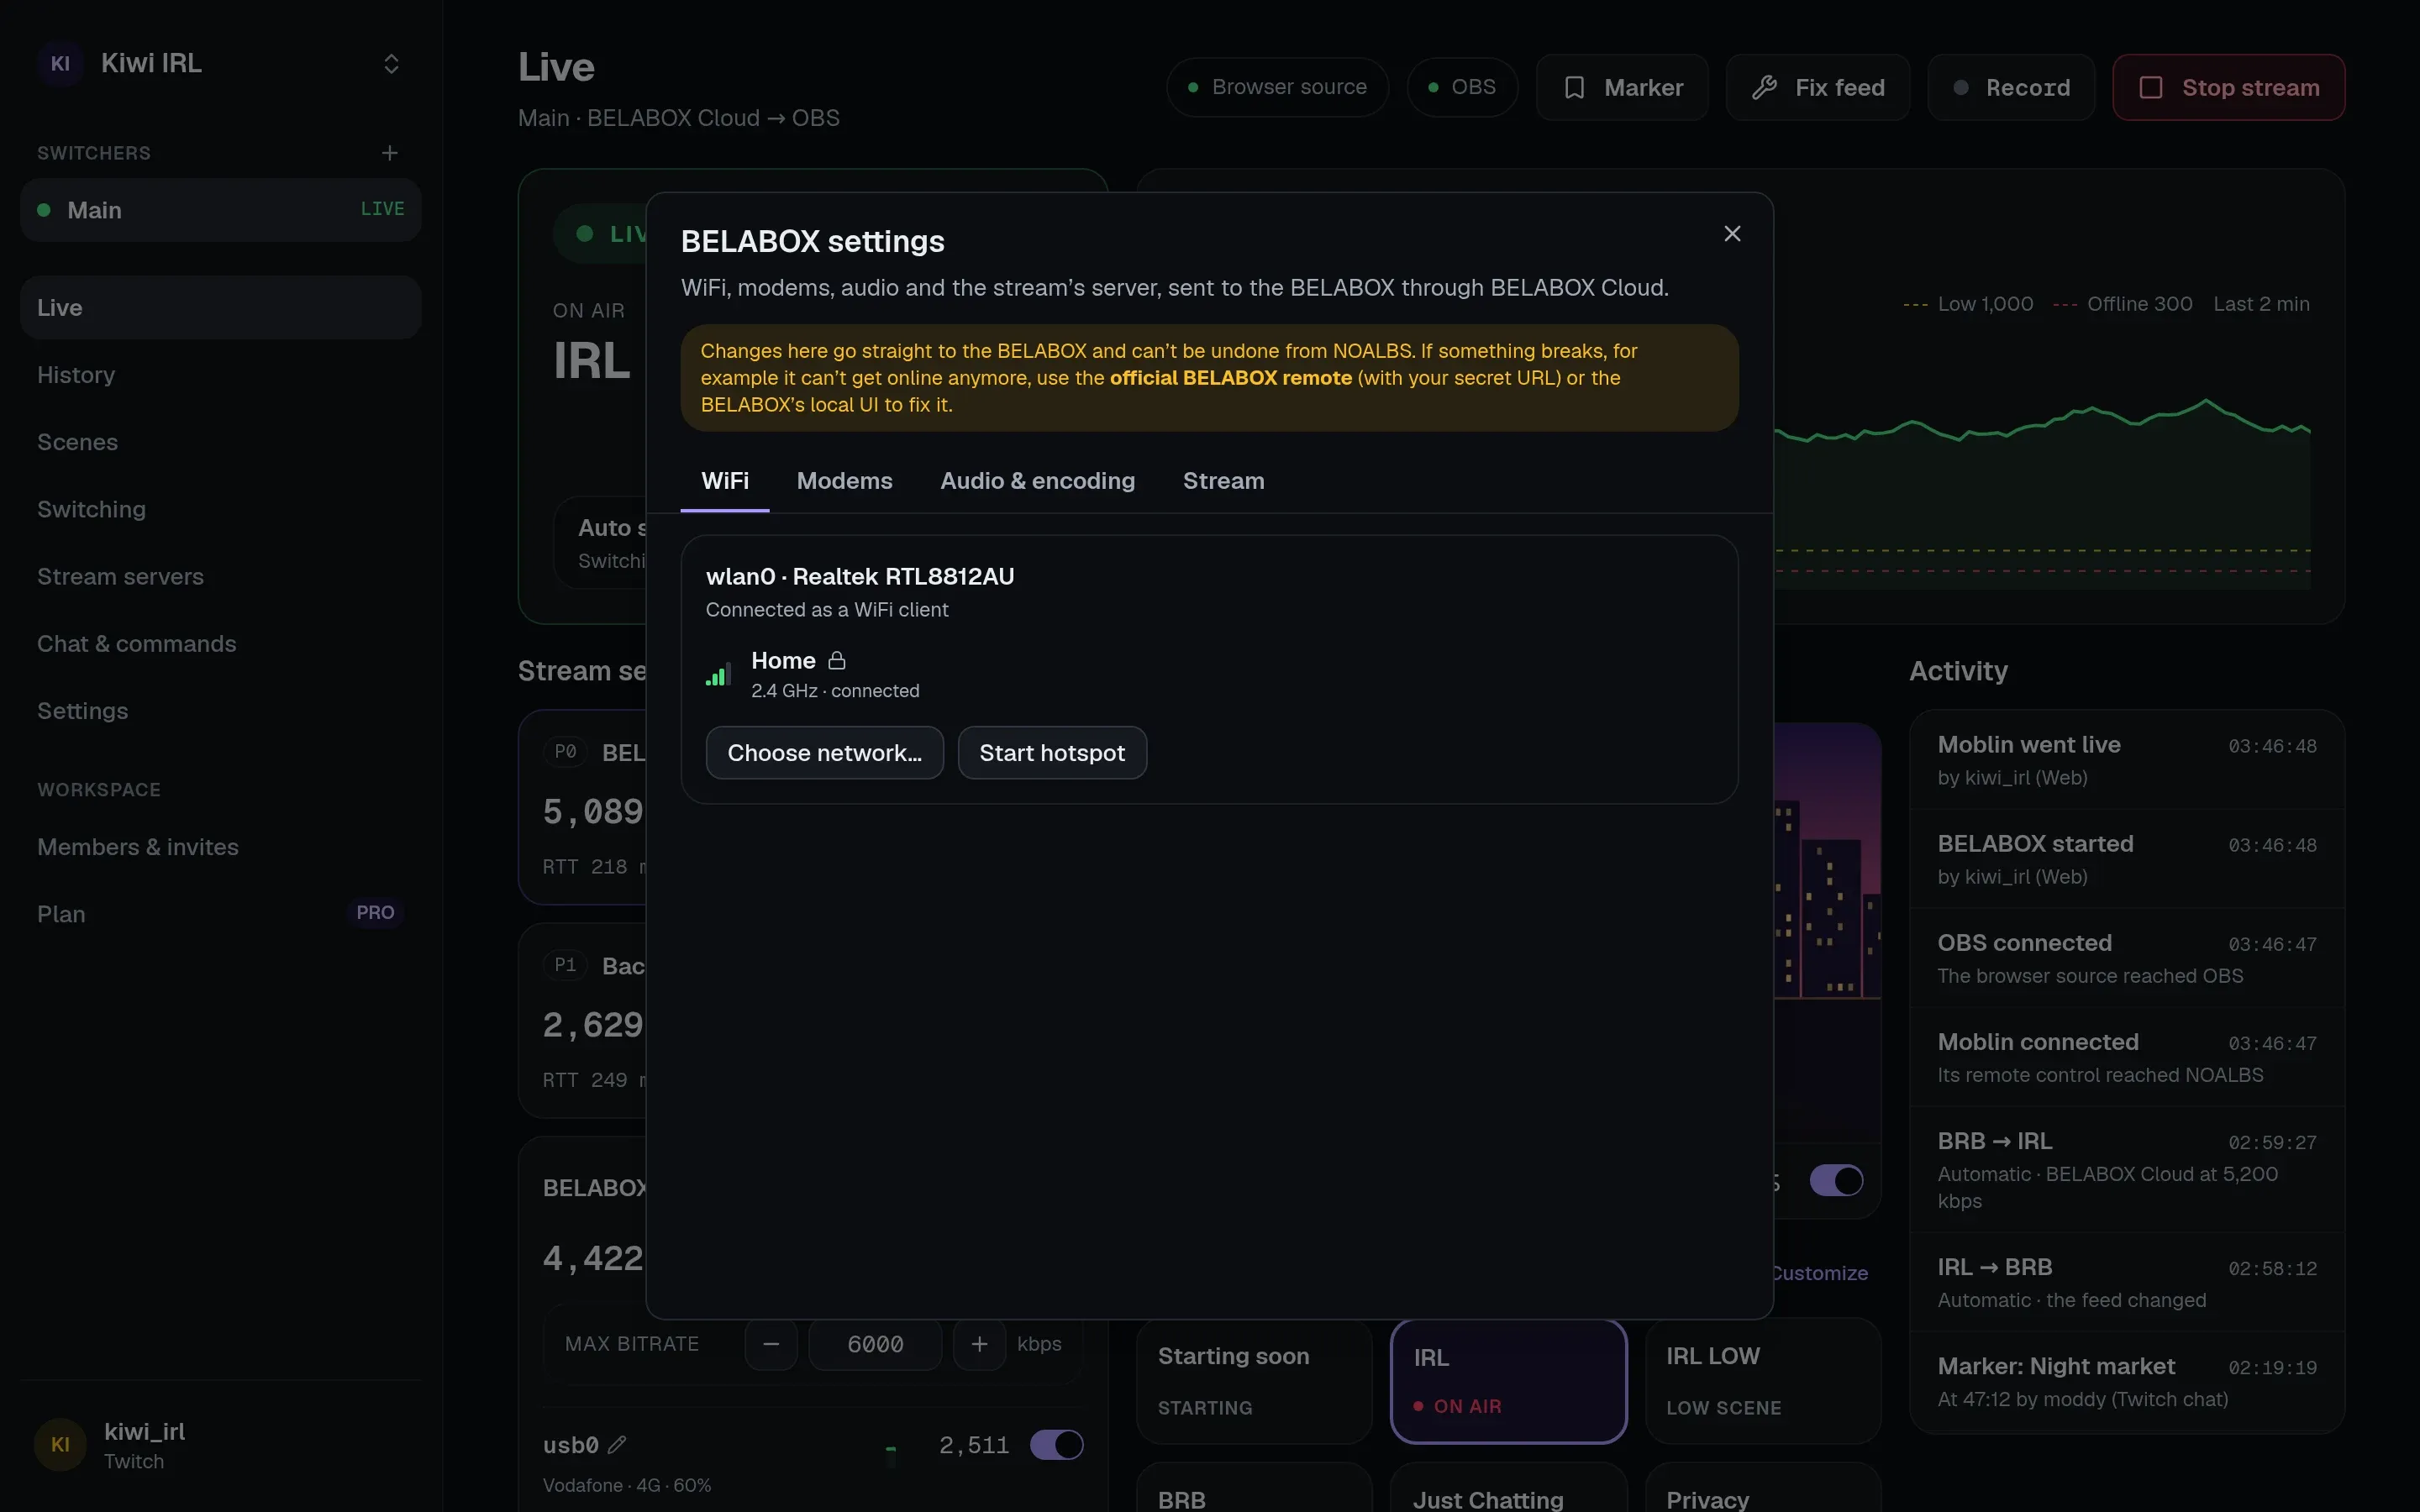The image size is (2420, 1512).
Task: Open Chat & commands page
Action: click(220, 643)
